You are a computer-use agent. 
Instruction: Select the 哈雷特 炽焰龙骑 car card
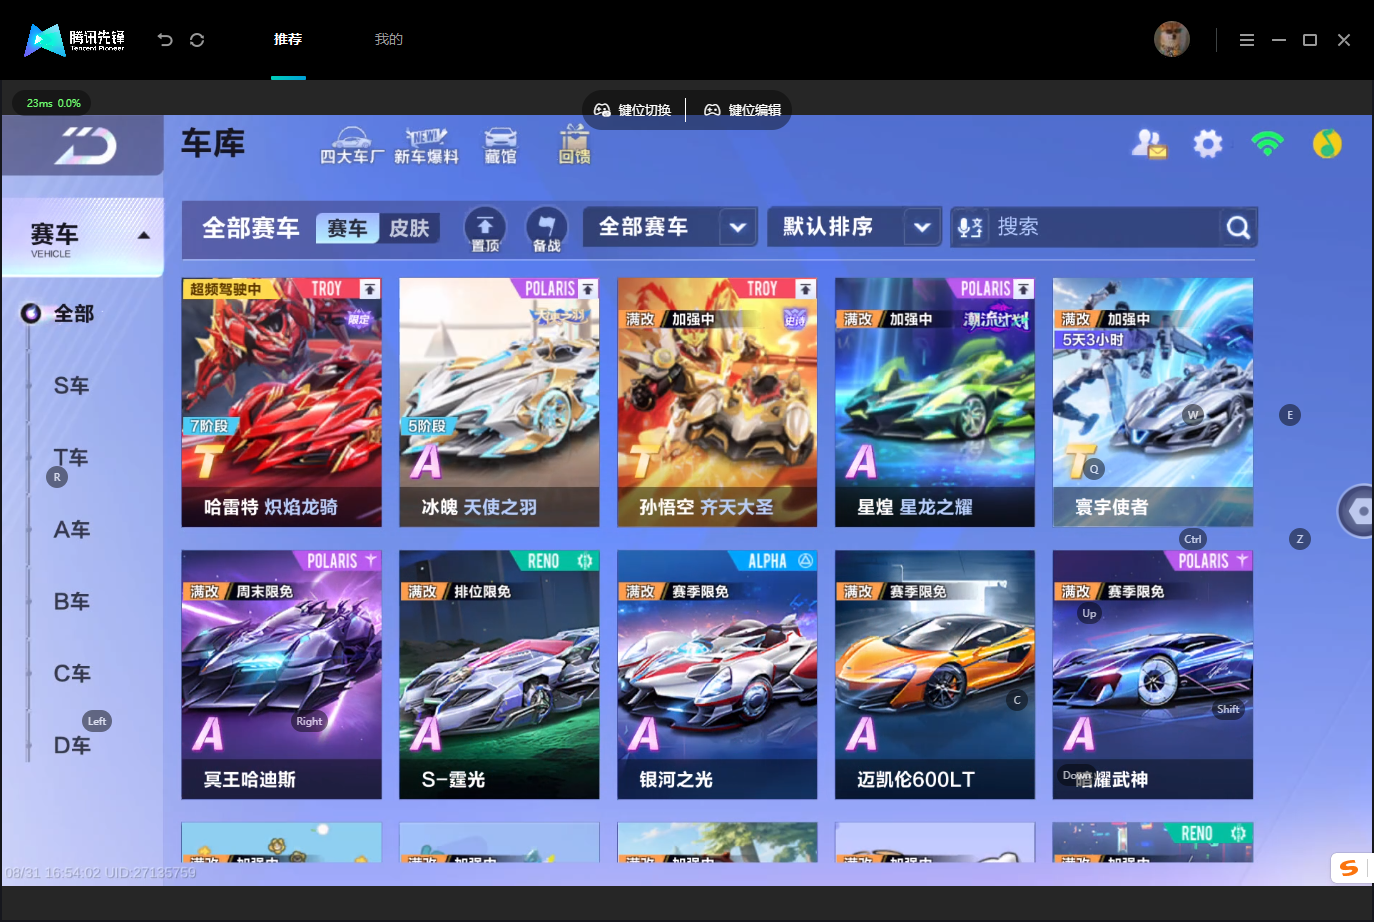(x=282, y=402)
